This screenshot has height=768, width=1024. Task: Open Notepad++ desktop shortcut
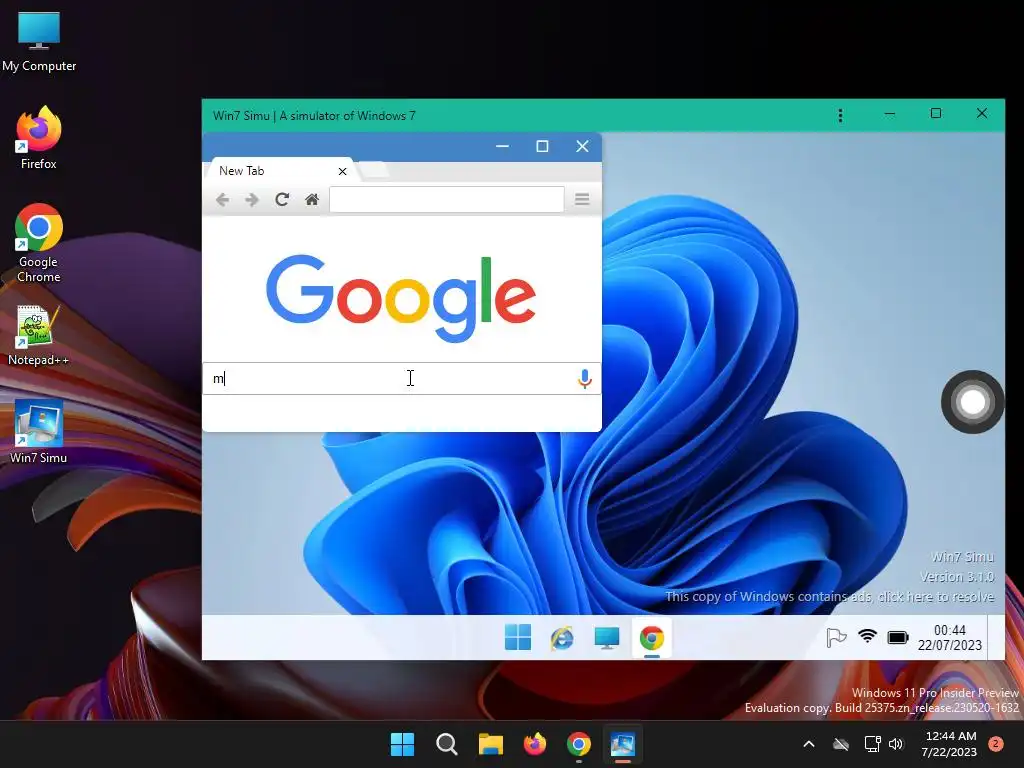coord(39,336)
